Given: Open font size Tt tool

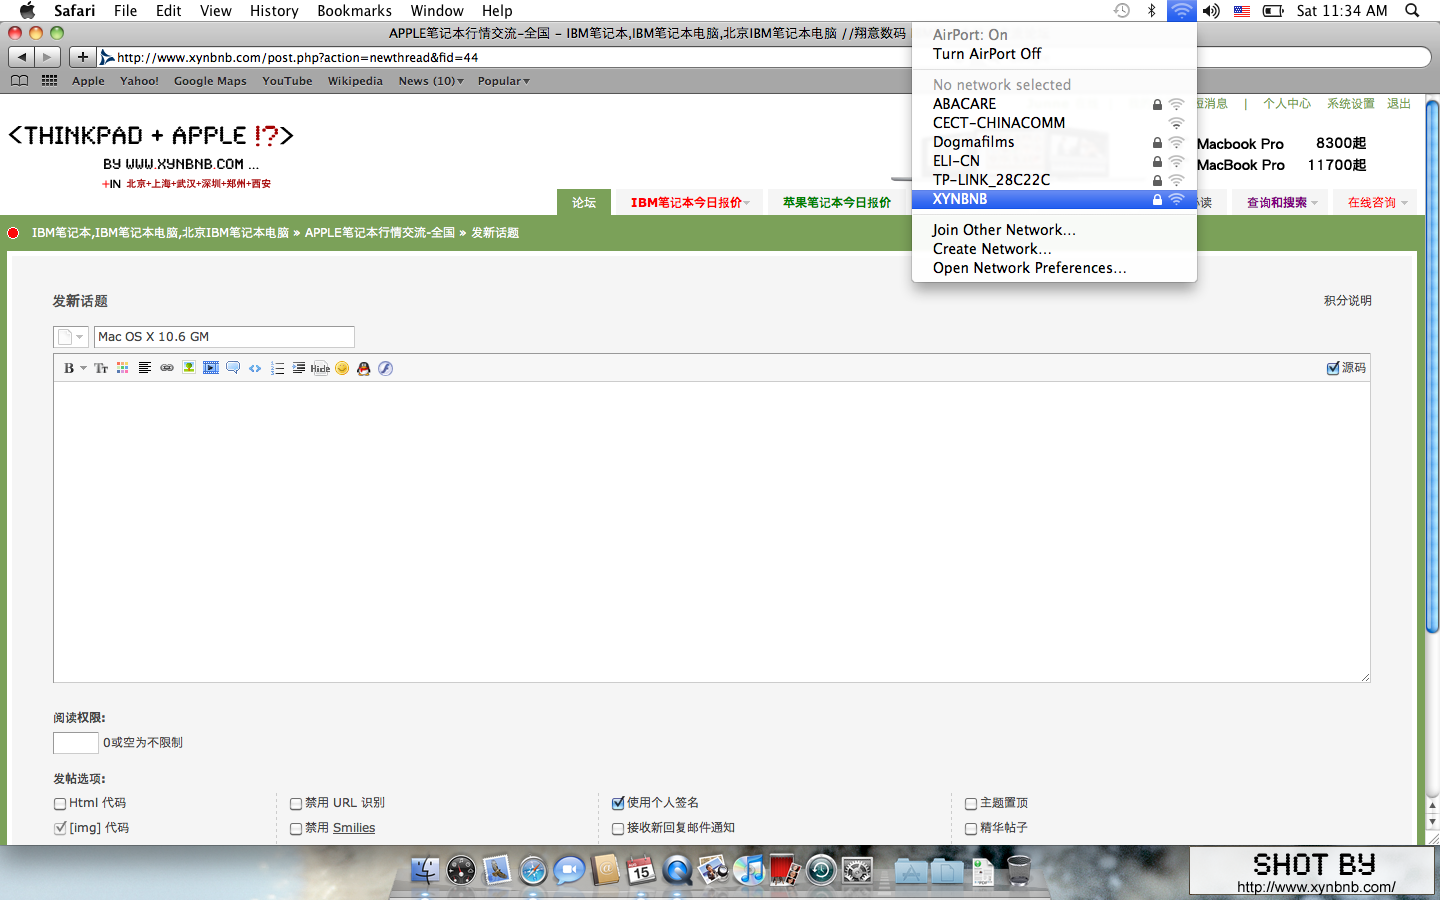Looking at the screenshot, I should [x=101, y=368].
